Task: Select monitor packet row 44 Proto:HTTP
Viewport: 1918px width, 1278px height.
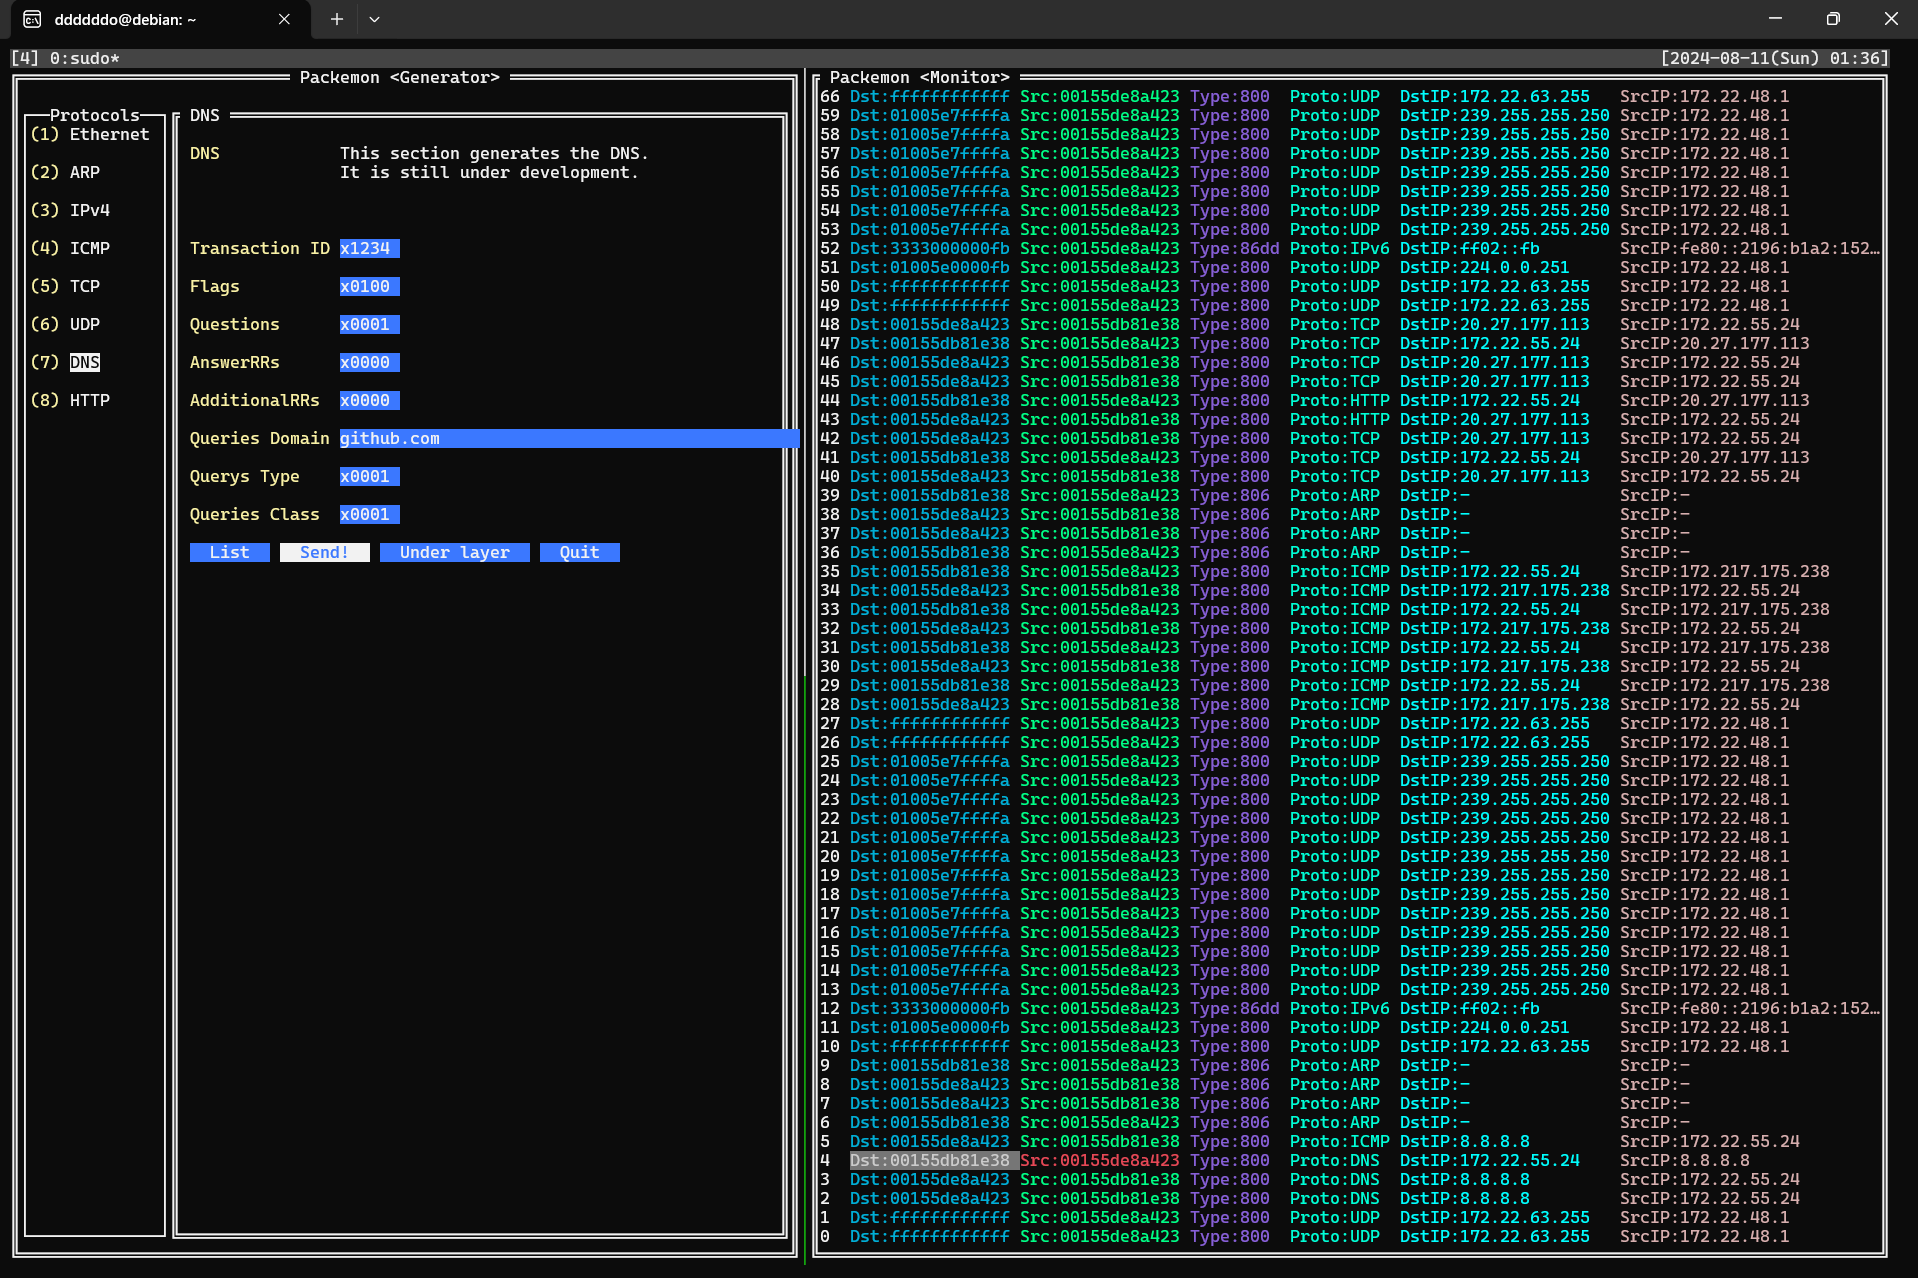Action: click(1350, 400)
